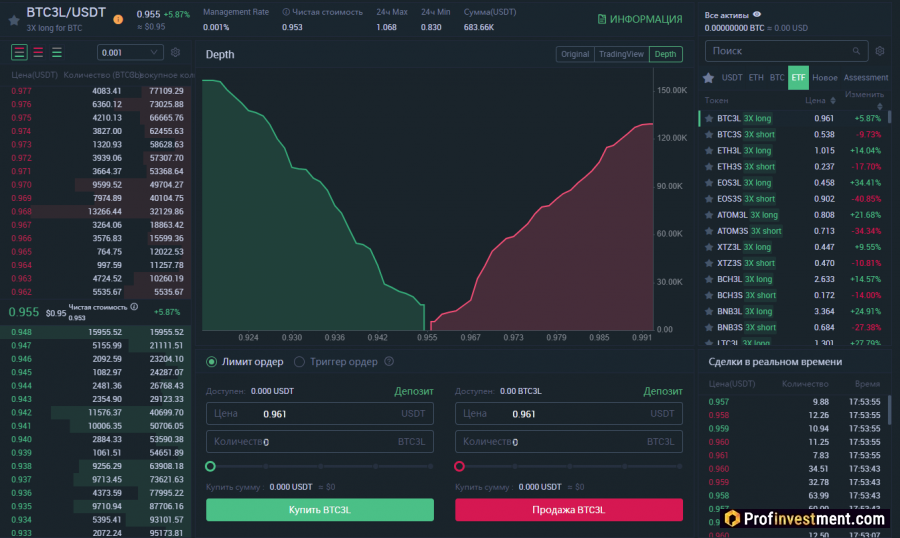
Task: Click the token list scrollbar
Action: (x=890, y=117)
